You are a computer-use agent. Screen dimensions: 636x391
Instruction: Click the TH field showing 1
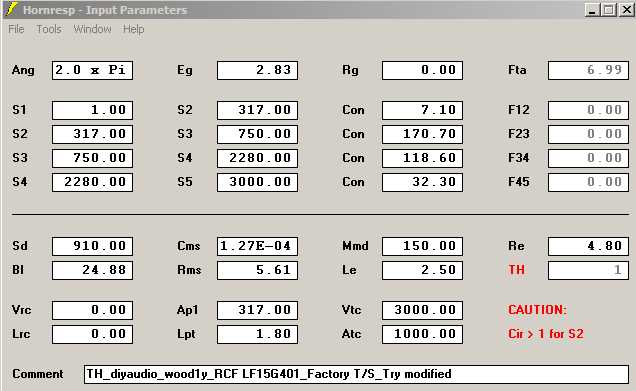click(588, 270)
